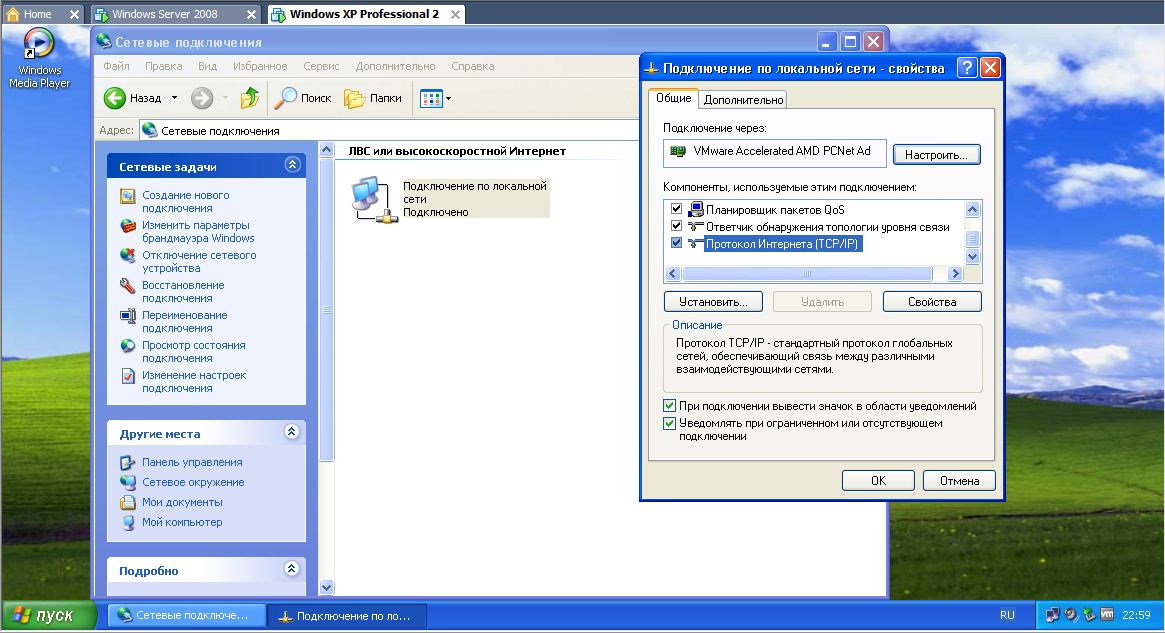Image resolution: width=1165 pixels, height=633 pixels.
Task: Click the Установить... button
Action: (x=713, y=302)
